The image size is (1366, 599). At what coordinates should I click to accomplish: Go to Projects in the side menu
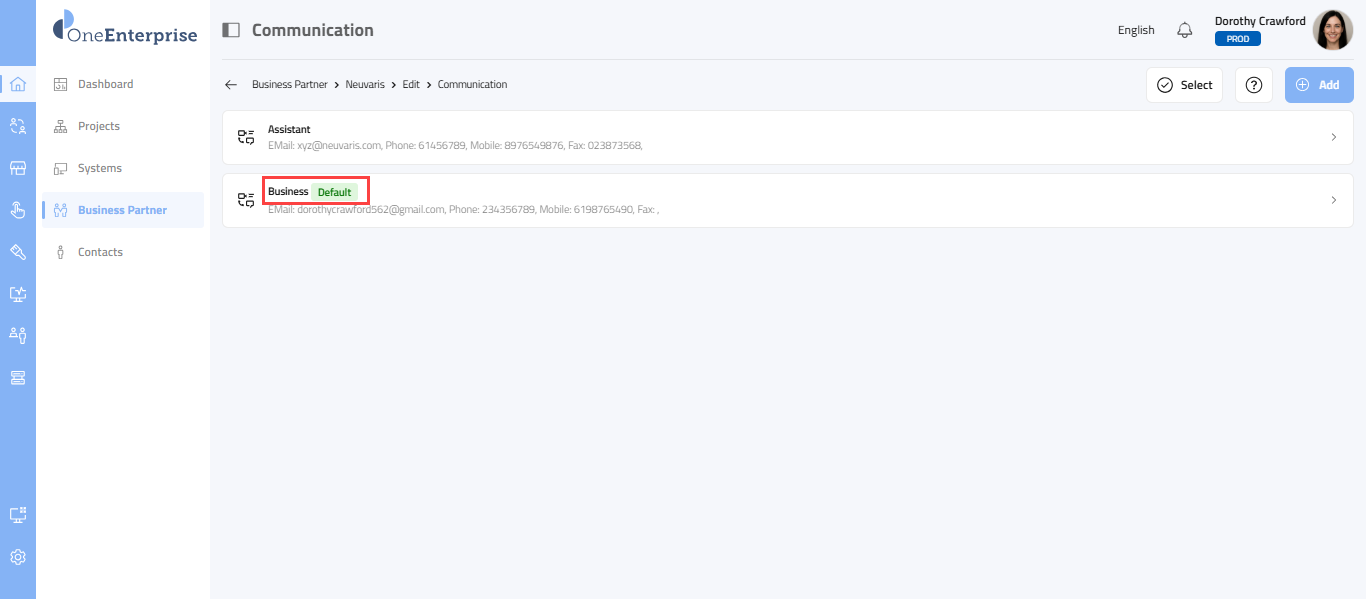pos(98,126)
